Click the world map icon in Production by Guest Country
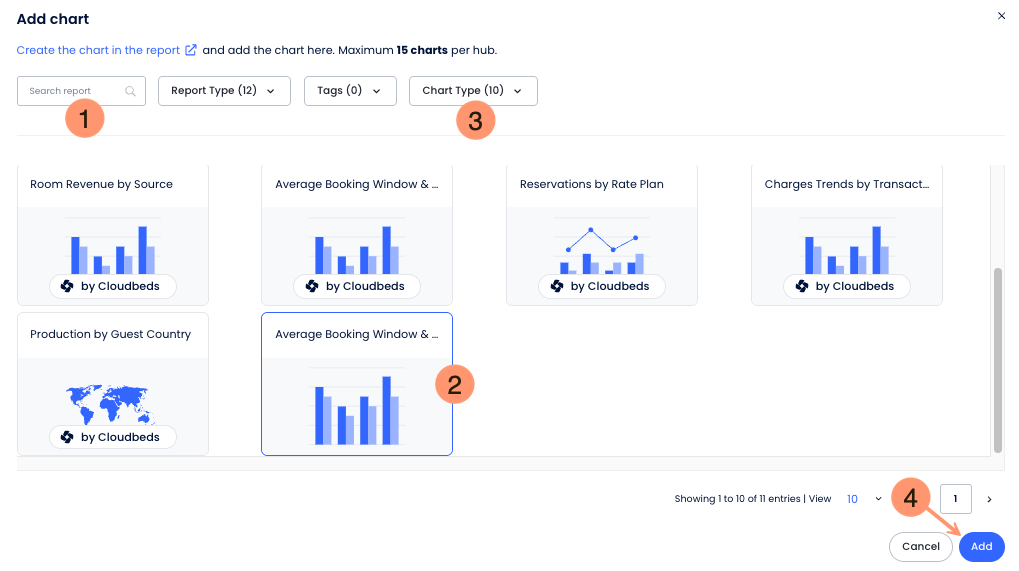1019x571 pixels. click(x=110, y=405)
